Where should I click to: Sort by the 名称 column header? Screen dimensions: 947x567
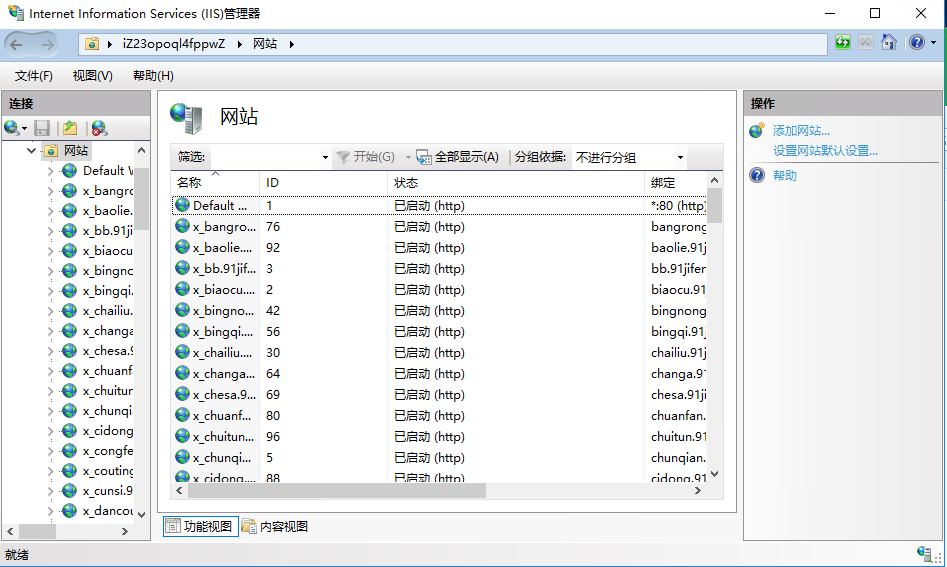click(x=216, y=183)
